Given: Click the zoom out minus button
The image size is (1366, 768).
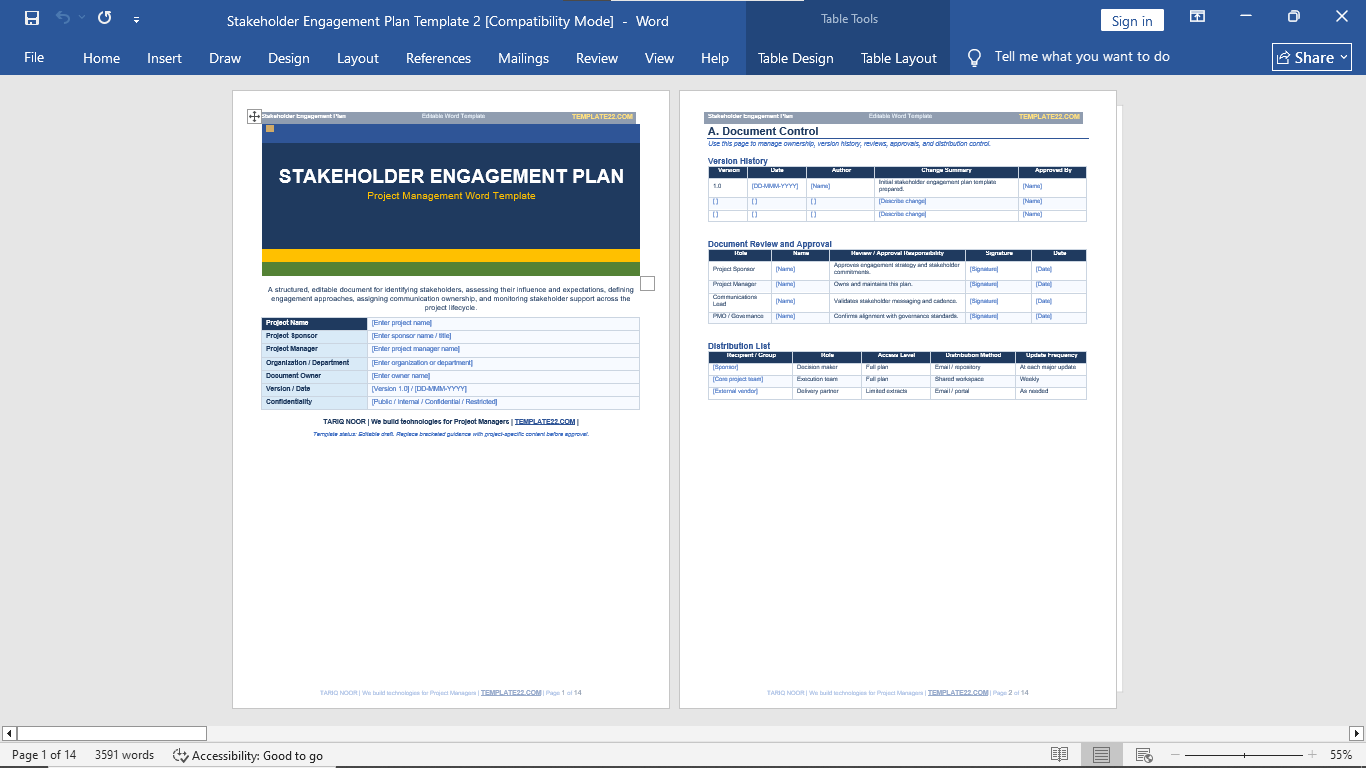Looking at the screenshot, I should point(1175,755).
